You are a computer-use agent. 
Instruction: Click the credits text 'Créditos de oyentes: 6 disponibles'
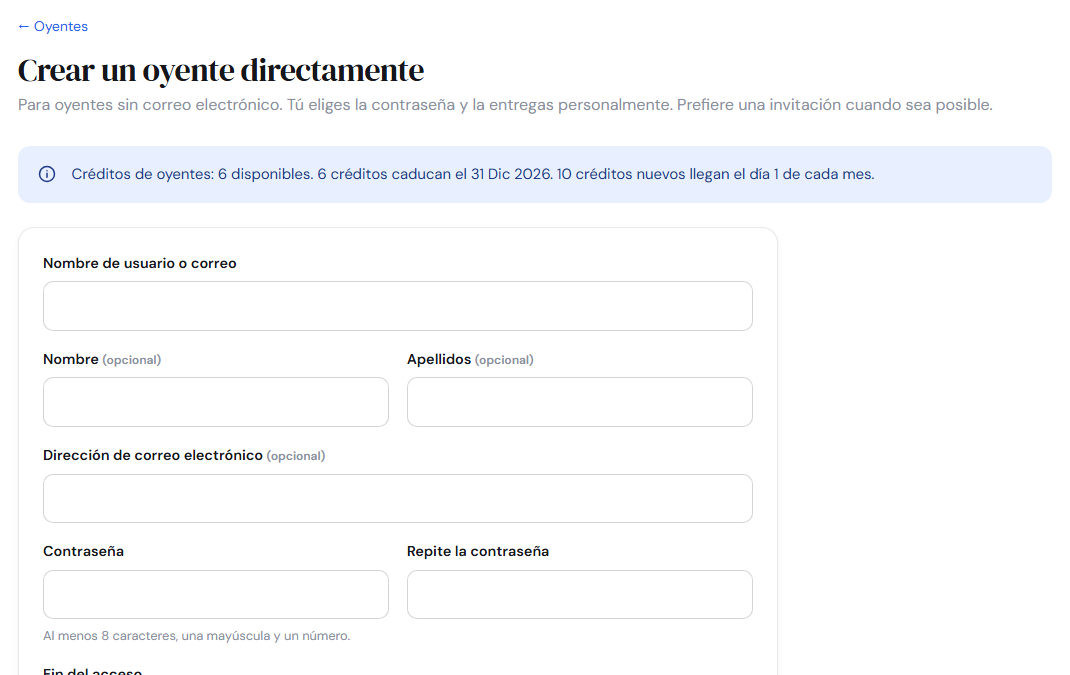192,174
